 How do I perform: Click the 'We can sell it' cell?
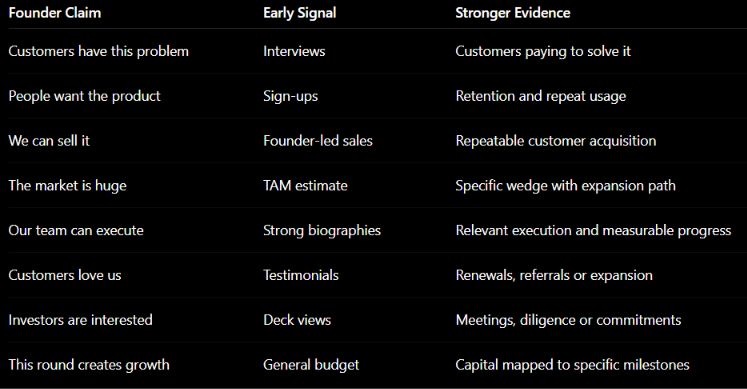(x=49, y=141)
